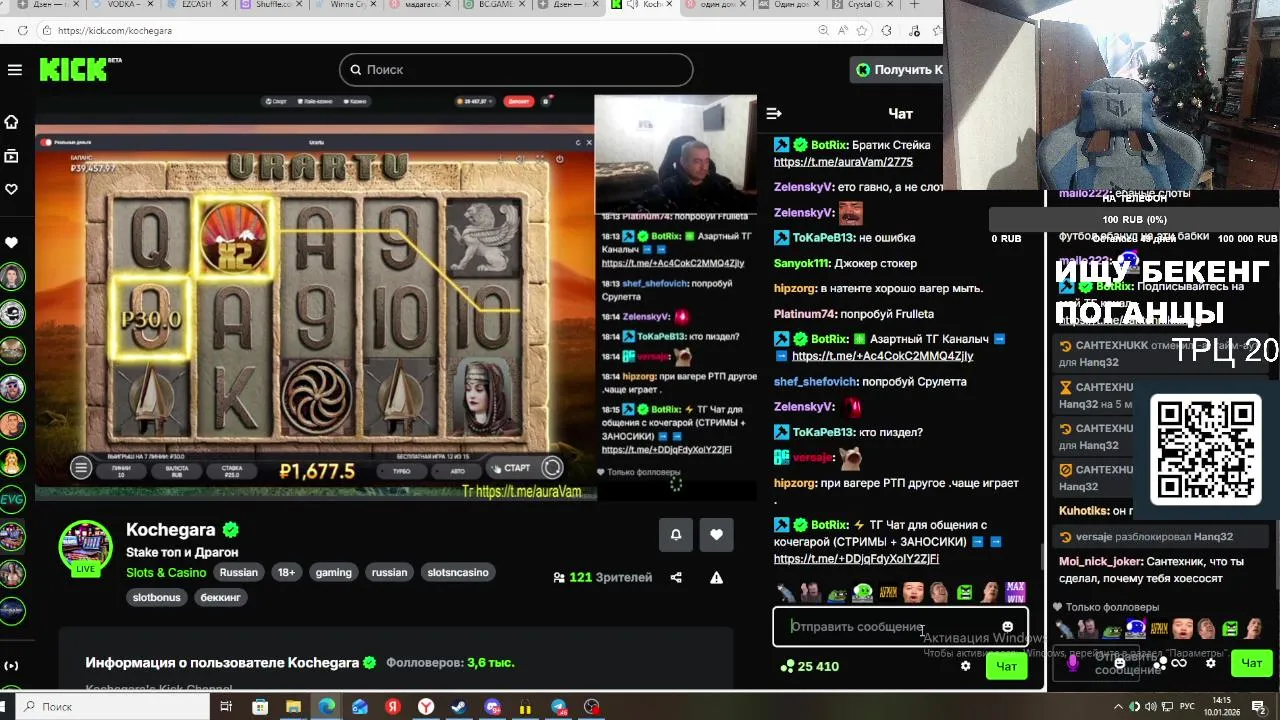Open zoom control in address bar
This screenshot has width=1280, height=720.
[x=823, y=31]
